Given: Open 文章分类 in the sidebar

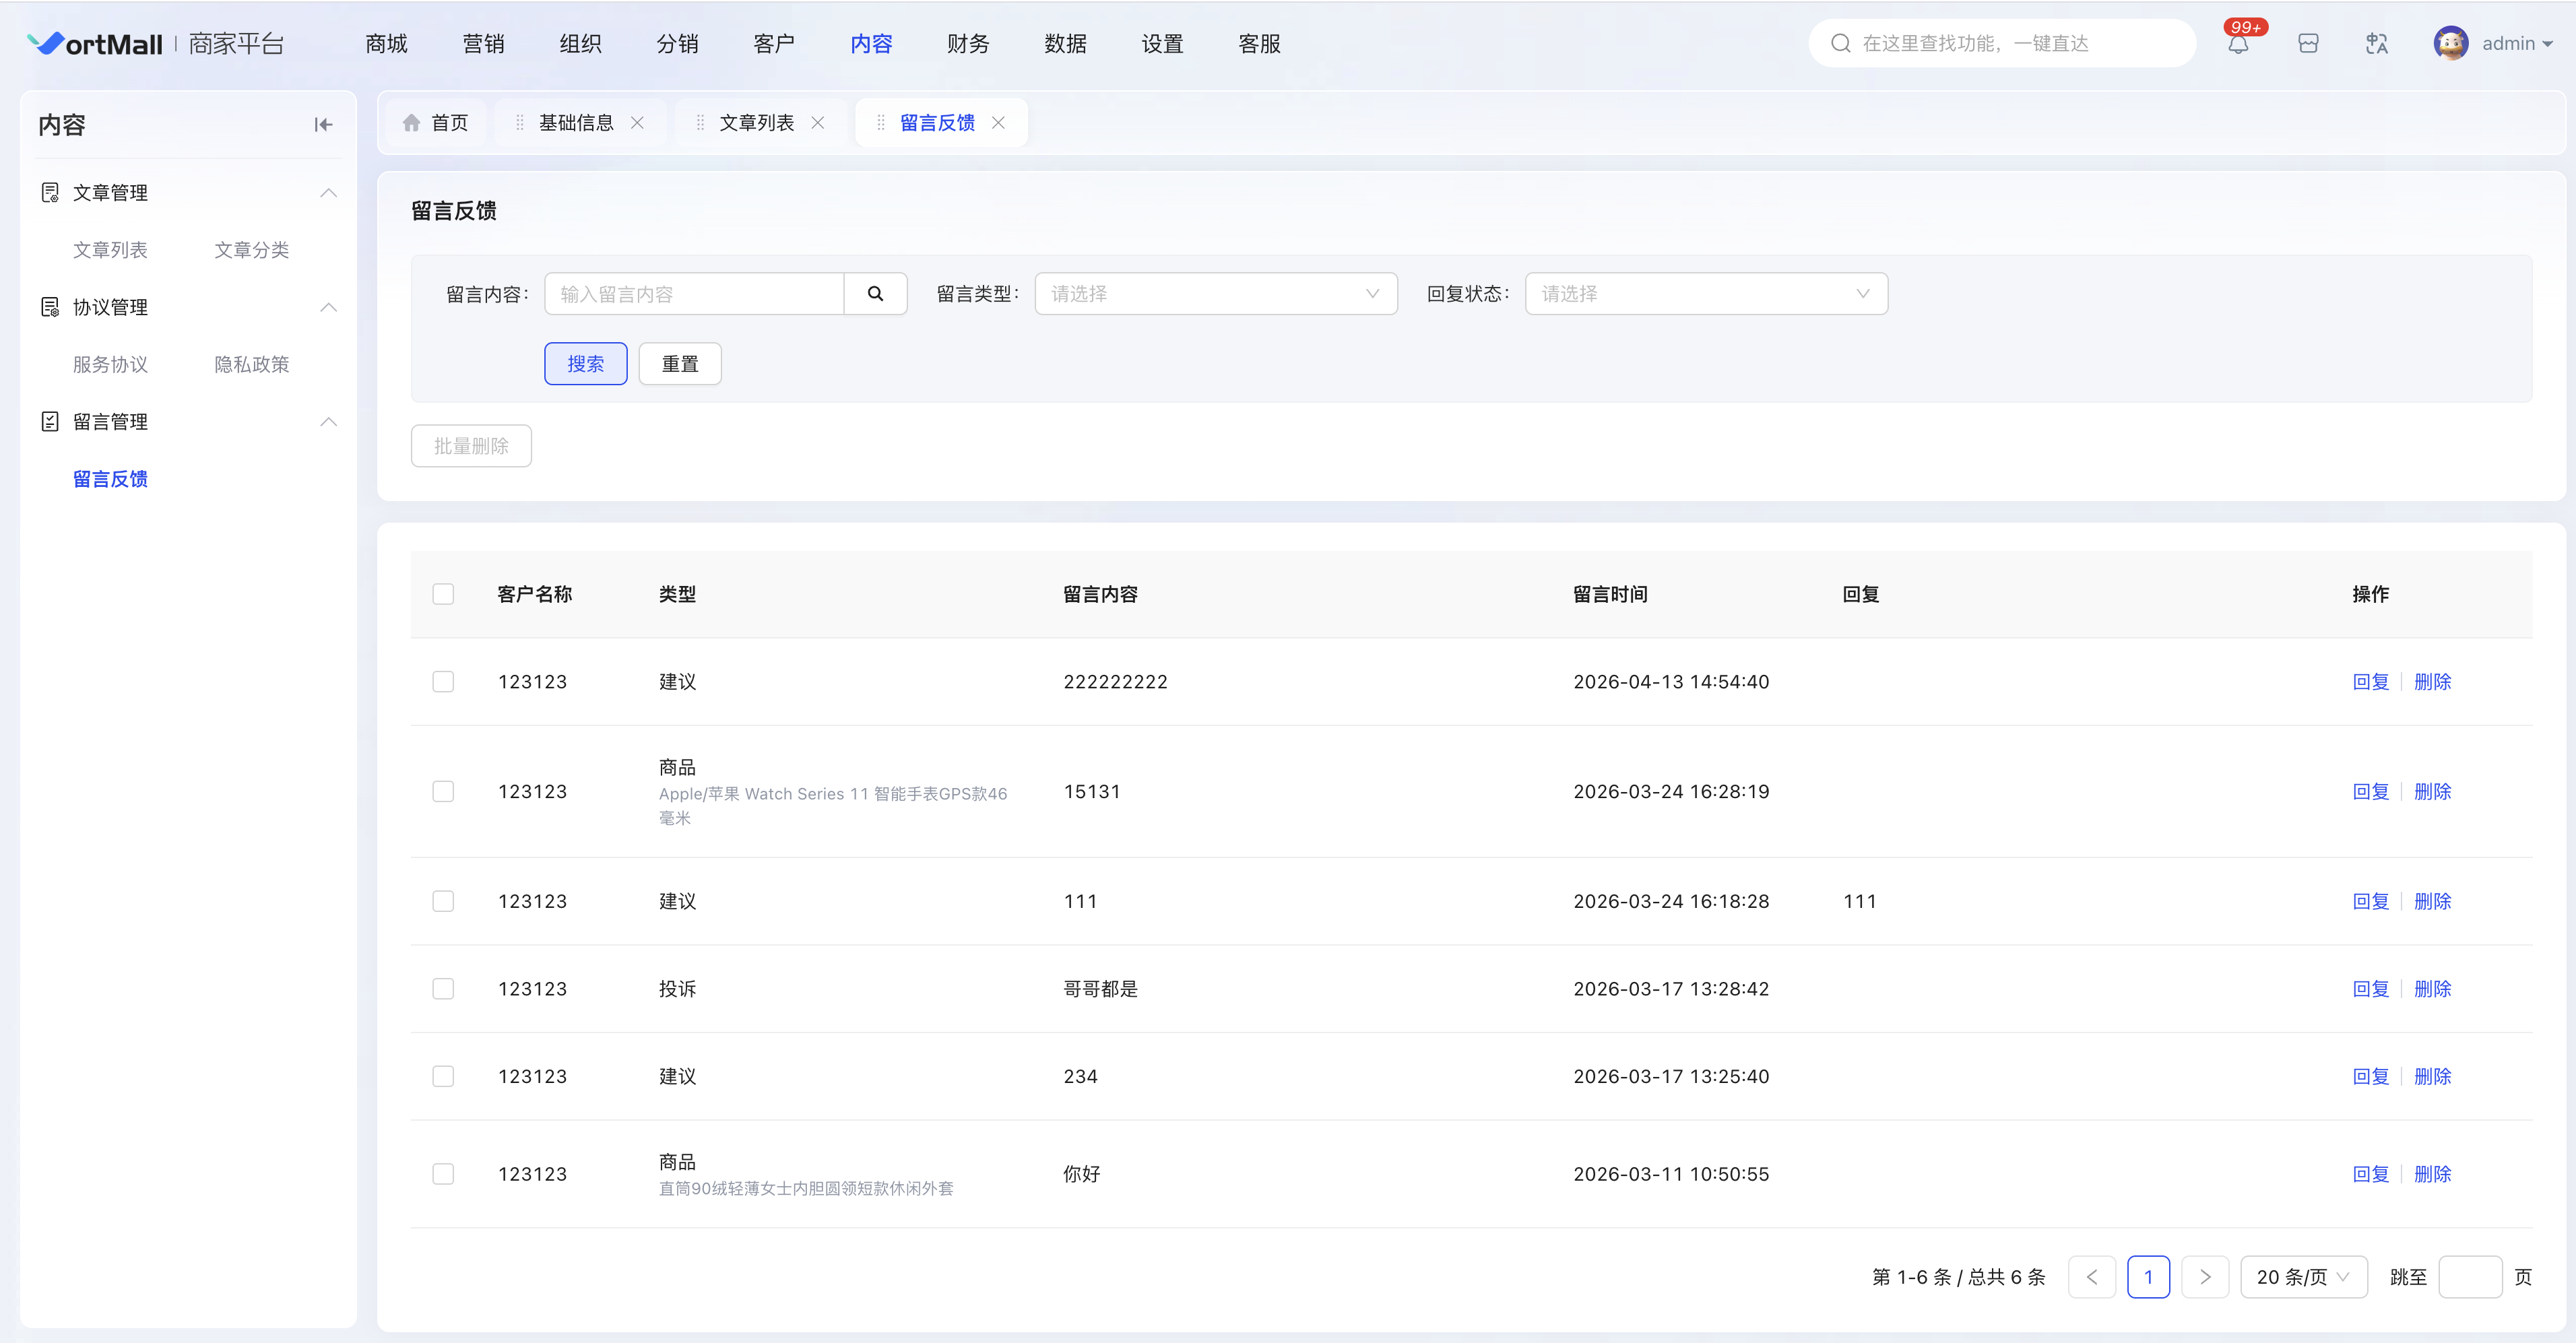Looking at the screenshot, I should (x=251, y=250).
